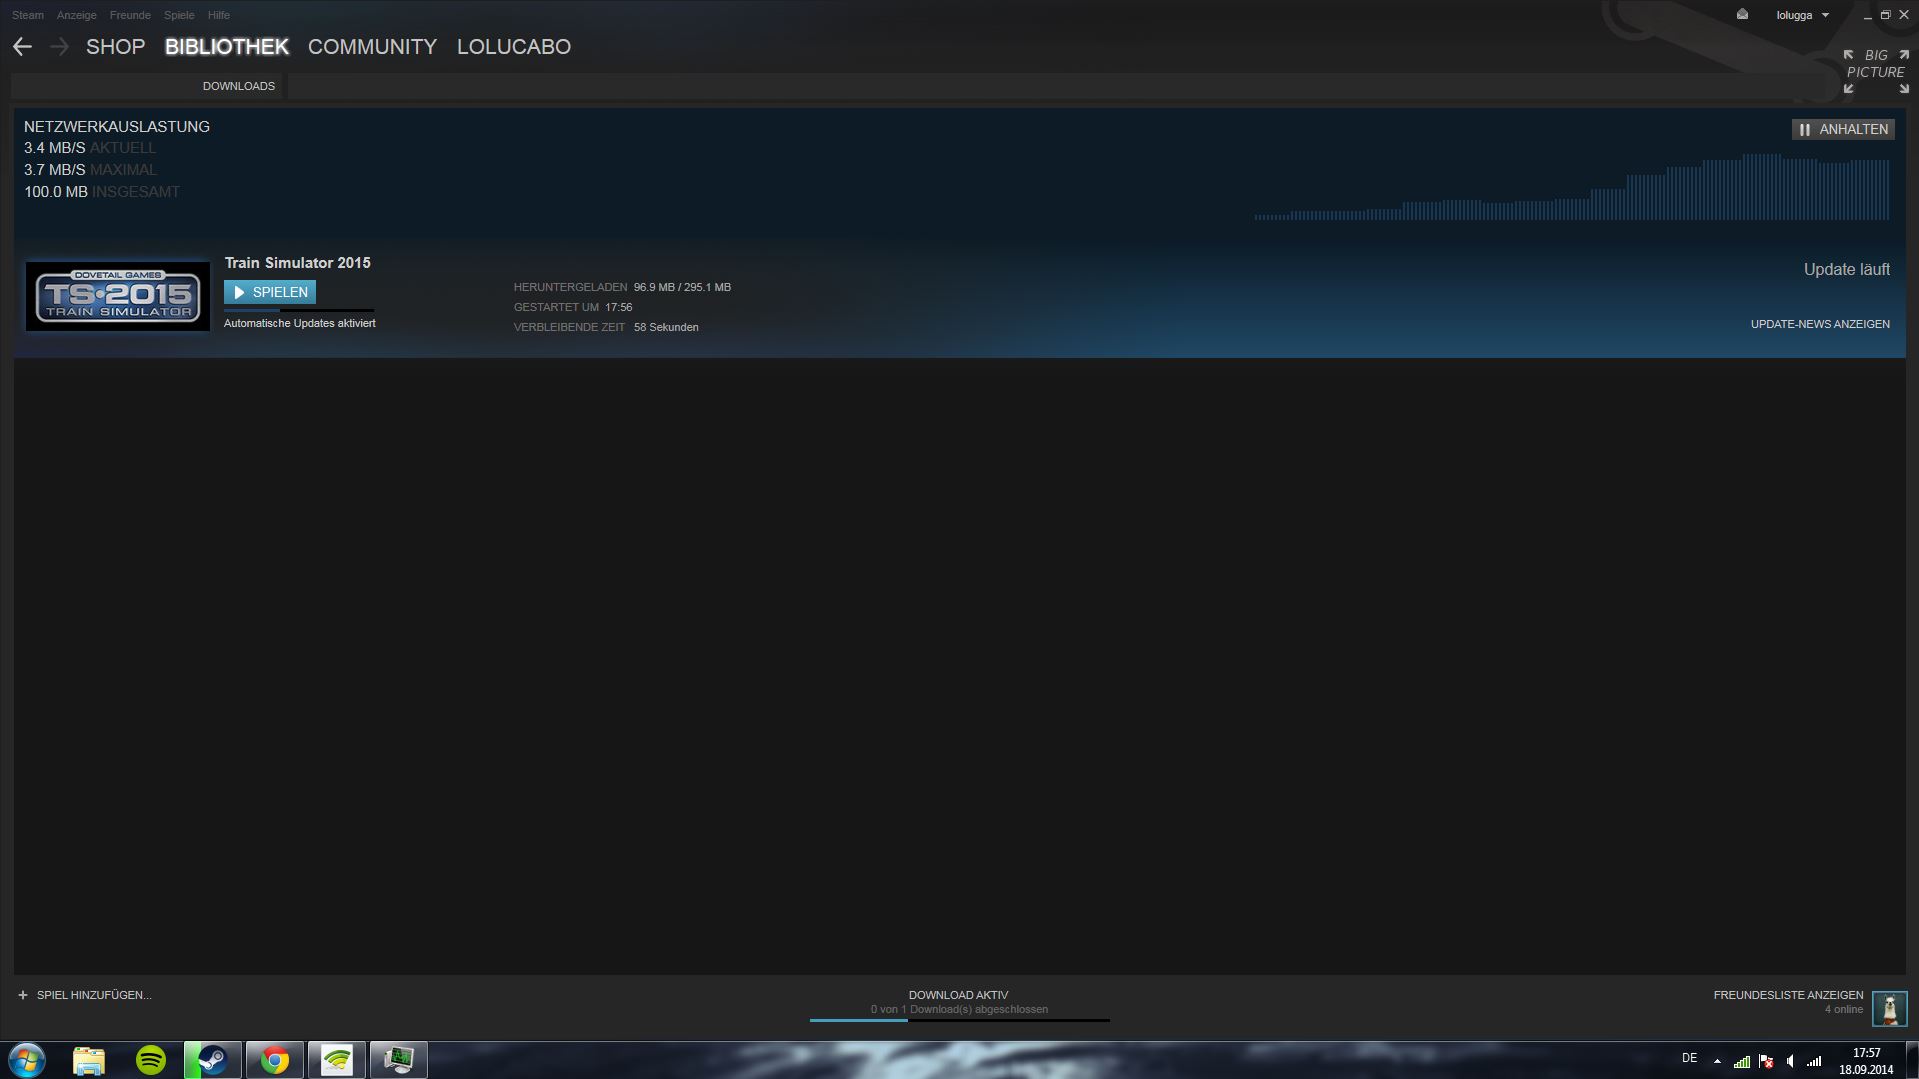
Task: Click Show Desktop at the taskbar edge
Action: (x=1912, y=1060)
